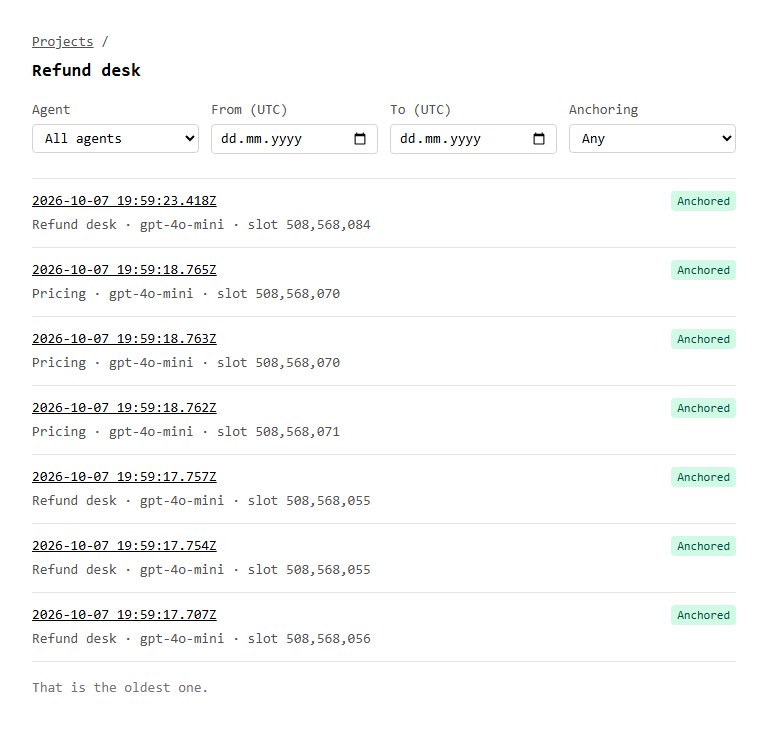Open calendar picker icon in From date field
Screen dimensions: 768x730
(x=360, y=139)
